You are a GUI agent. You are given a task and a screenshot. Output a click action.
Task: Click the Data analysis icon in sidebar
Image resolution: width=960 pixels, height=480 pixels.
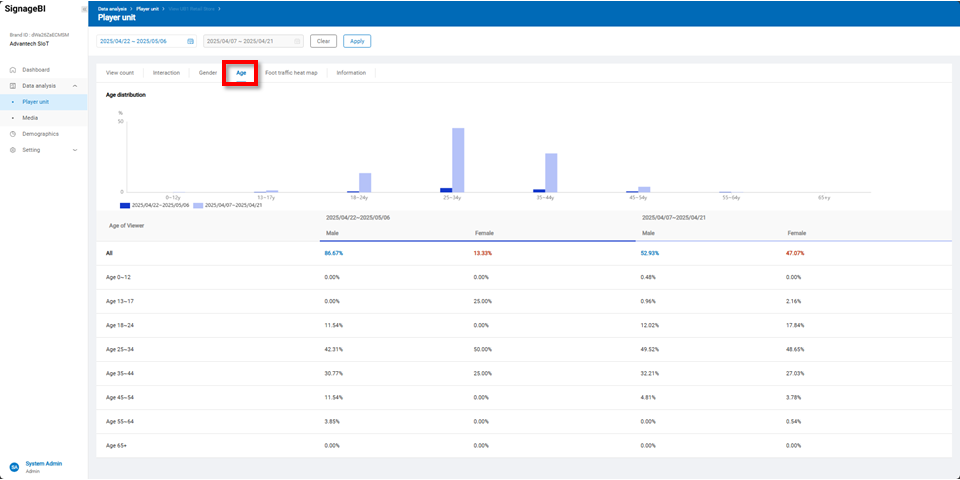coord(13,86)
